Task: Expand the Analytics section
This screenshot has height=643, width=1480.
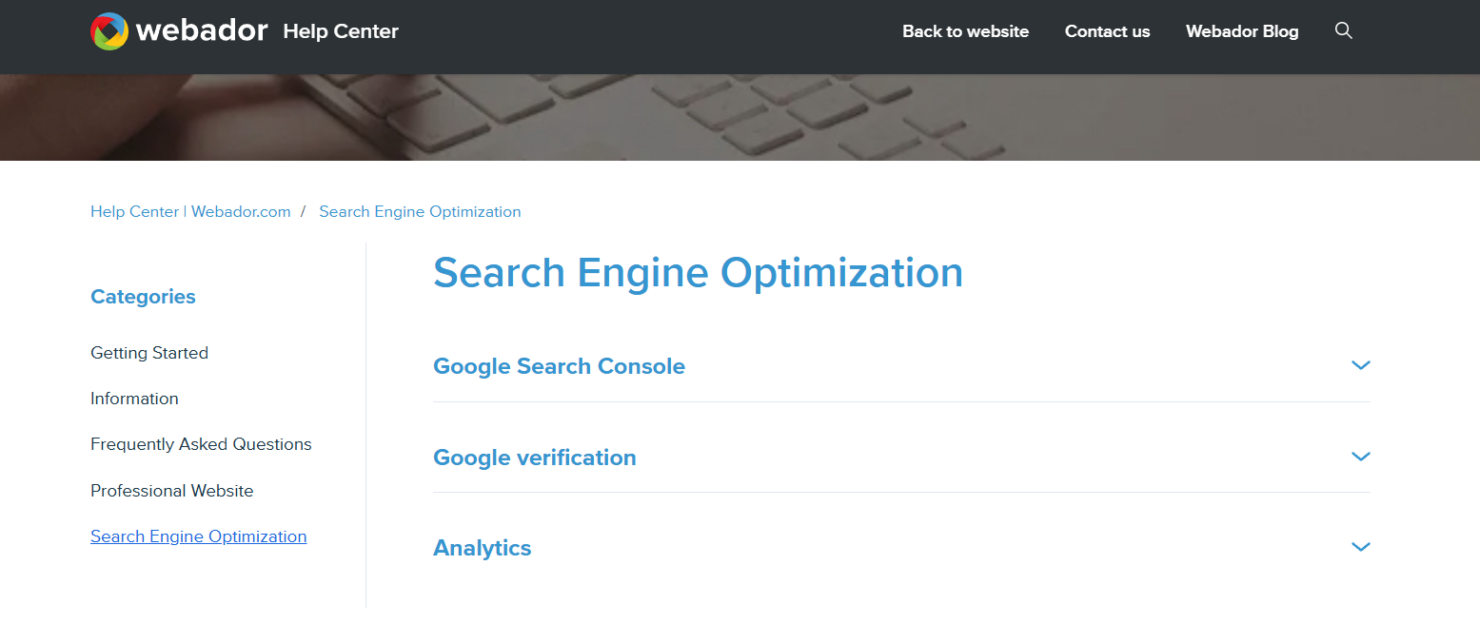Action: click(x=1360, y=547)
